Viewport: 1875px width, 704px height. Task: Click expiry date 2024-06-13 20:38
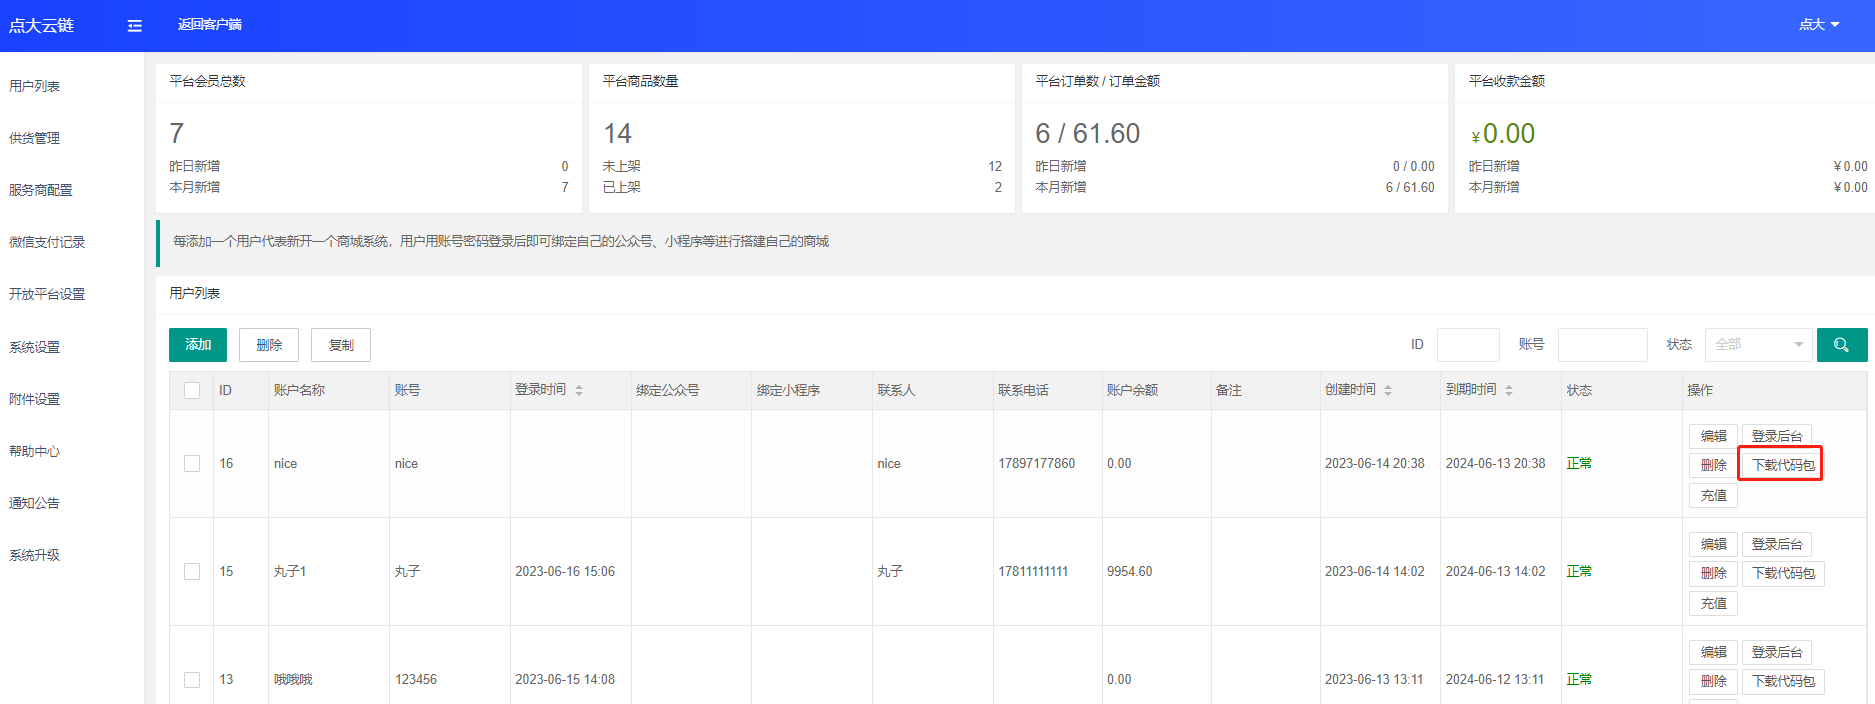pos(1495,463)
